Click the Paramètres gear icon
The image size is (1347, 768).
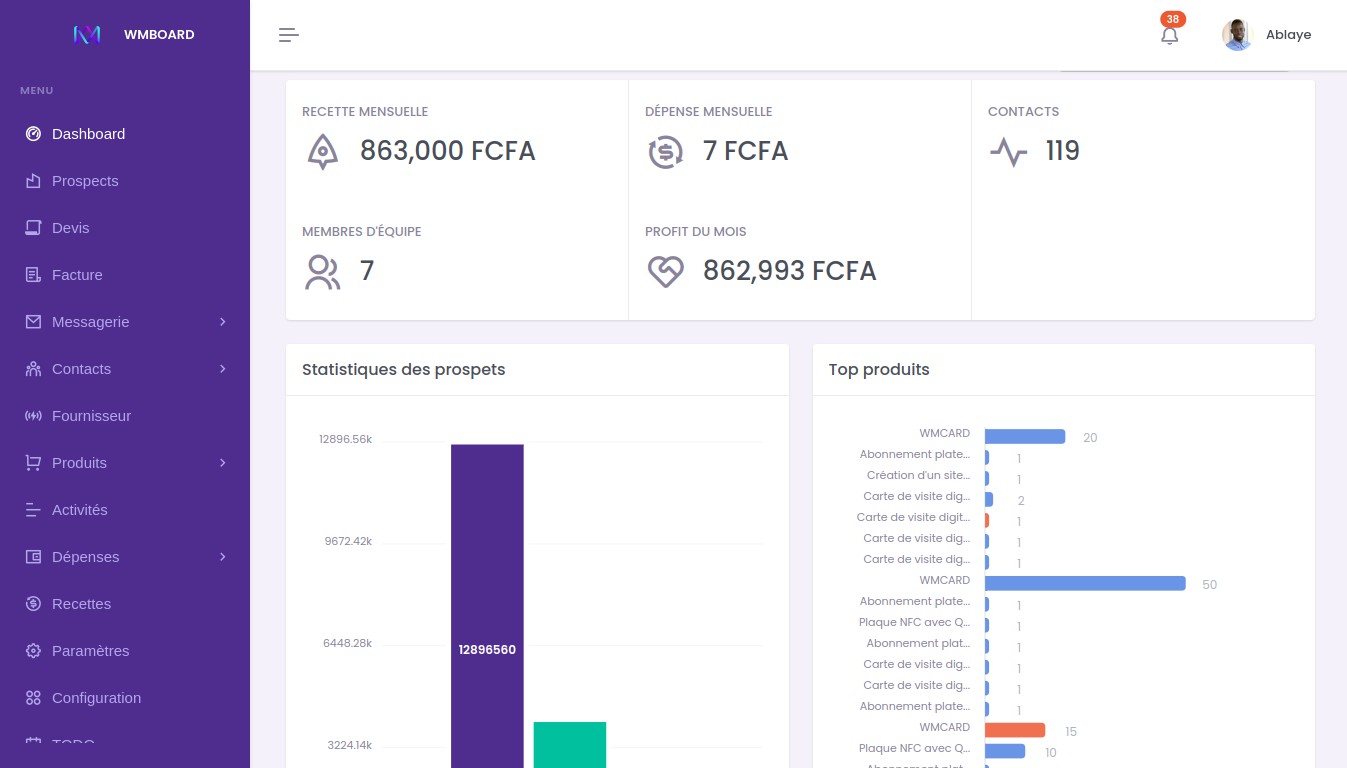[x=33, y=651]
